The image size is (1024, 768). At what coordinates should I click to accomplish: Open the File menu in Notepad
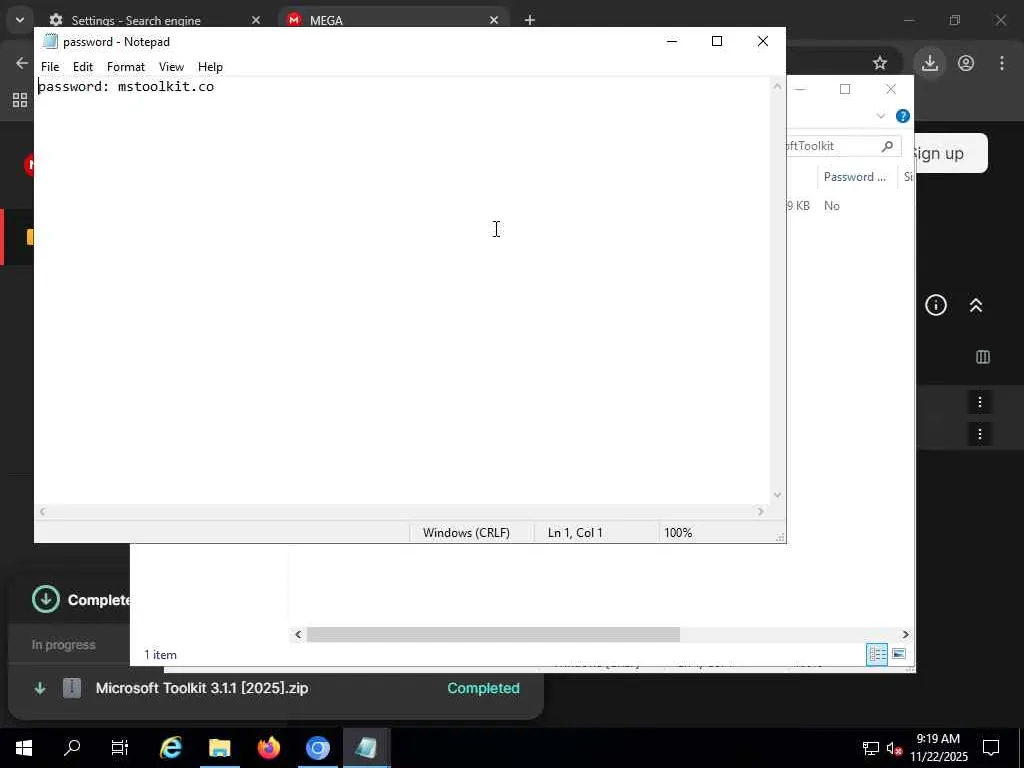tap(50, 67)
